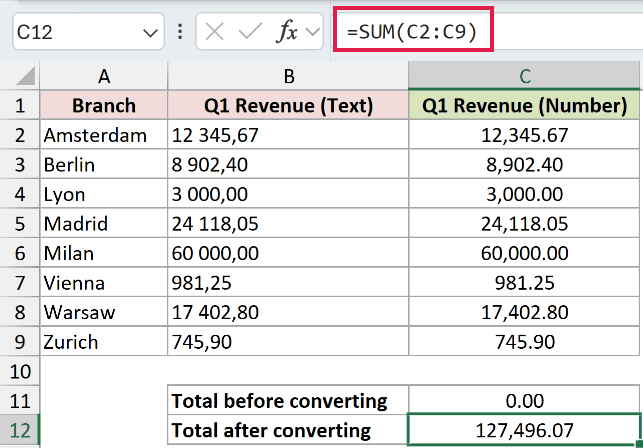Open the Insert Function fx icon

287,32
